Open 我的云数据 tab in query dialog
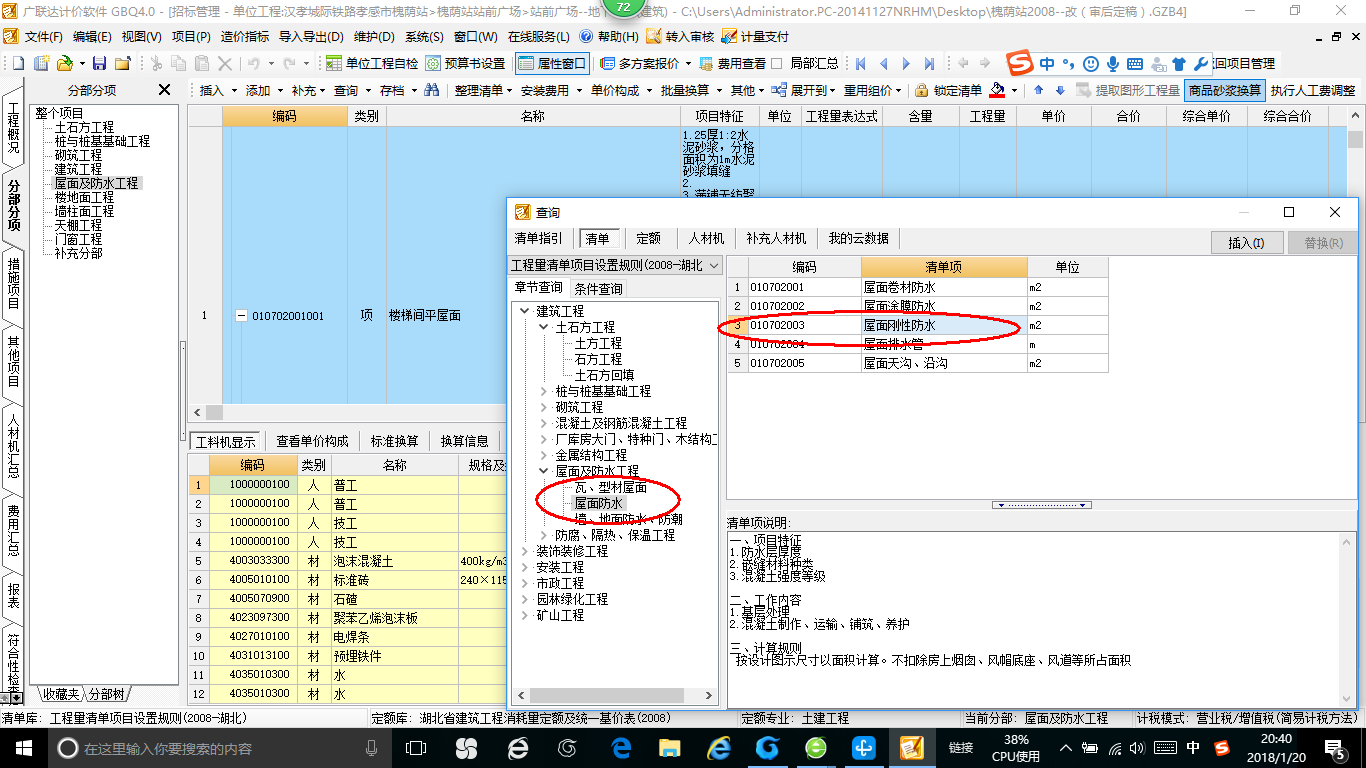 [x=858, y=239]
